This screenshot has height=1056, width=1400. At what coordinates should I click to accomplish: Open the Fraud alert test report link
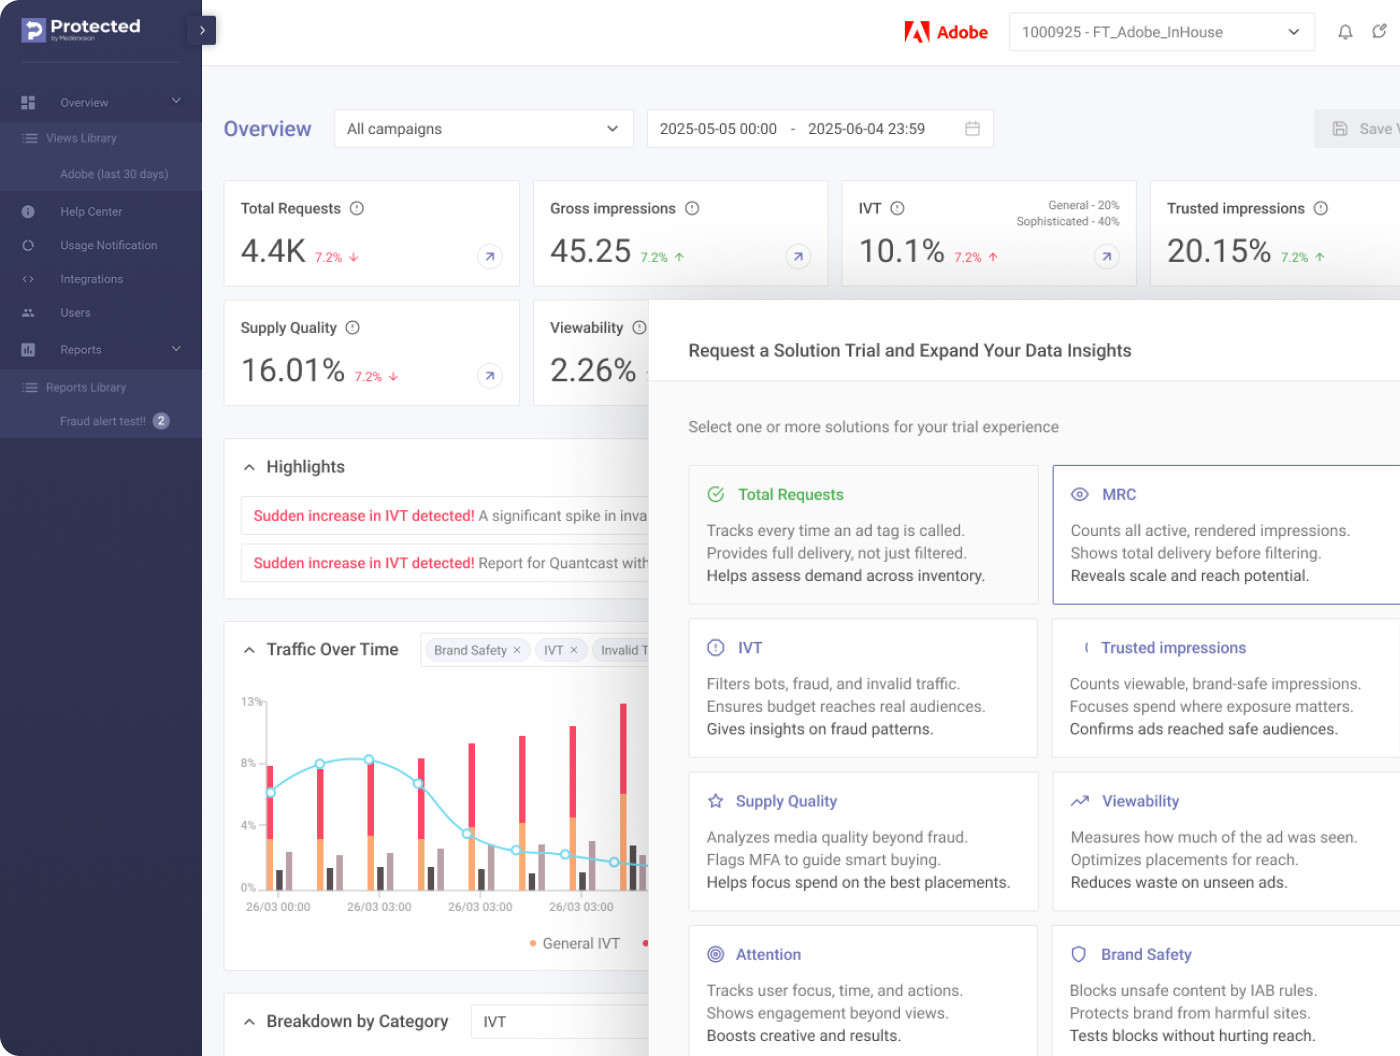[103, 421]
